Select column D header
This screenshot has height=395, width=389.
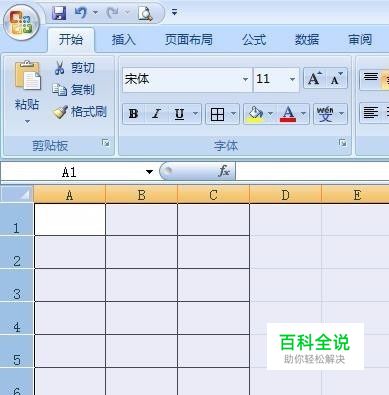point(285,195)
